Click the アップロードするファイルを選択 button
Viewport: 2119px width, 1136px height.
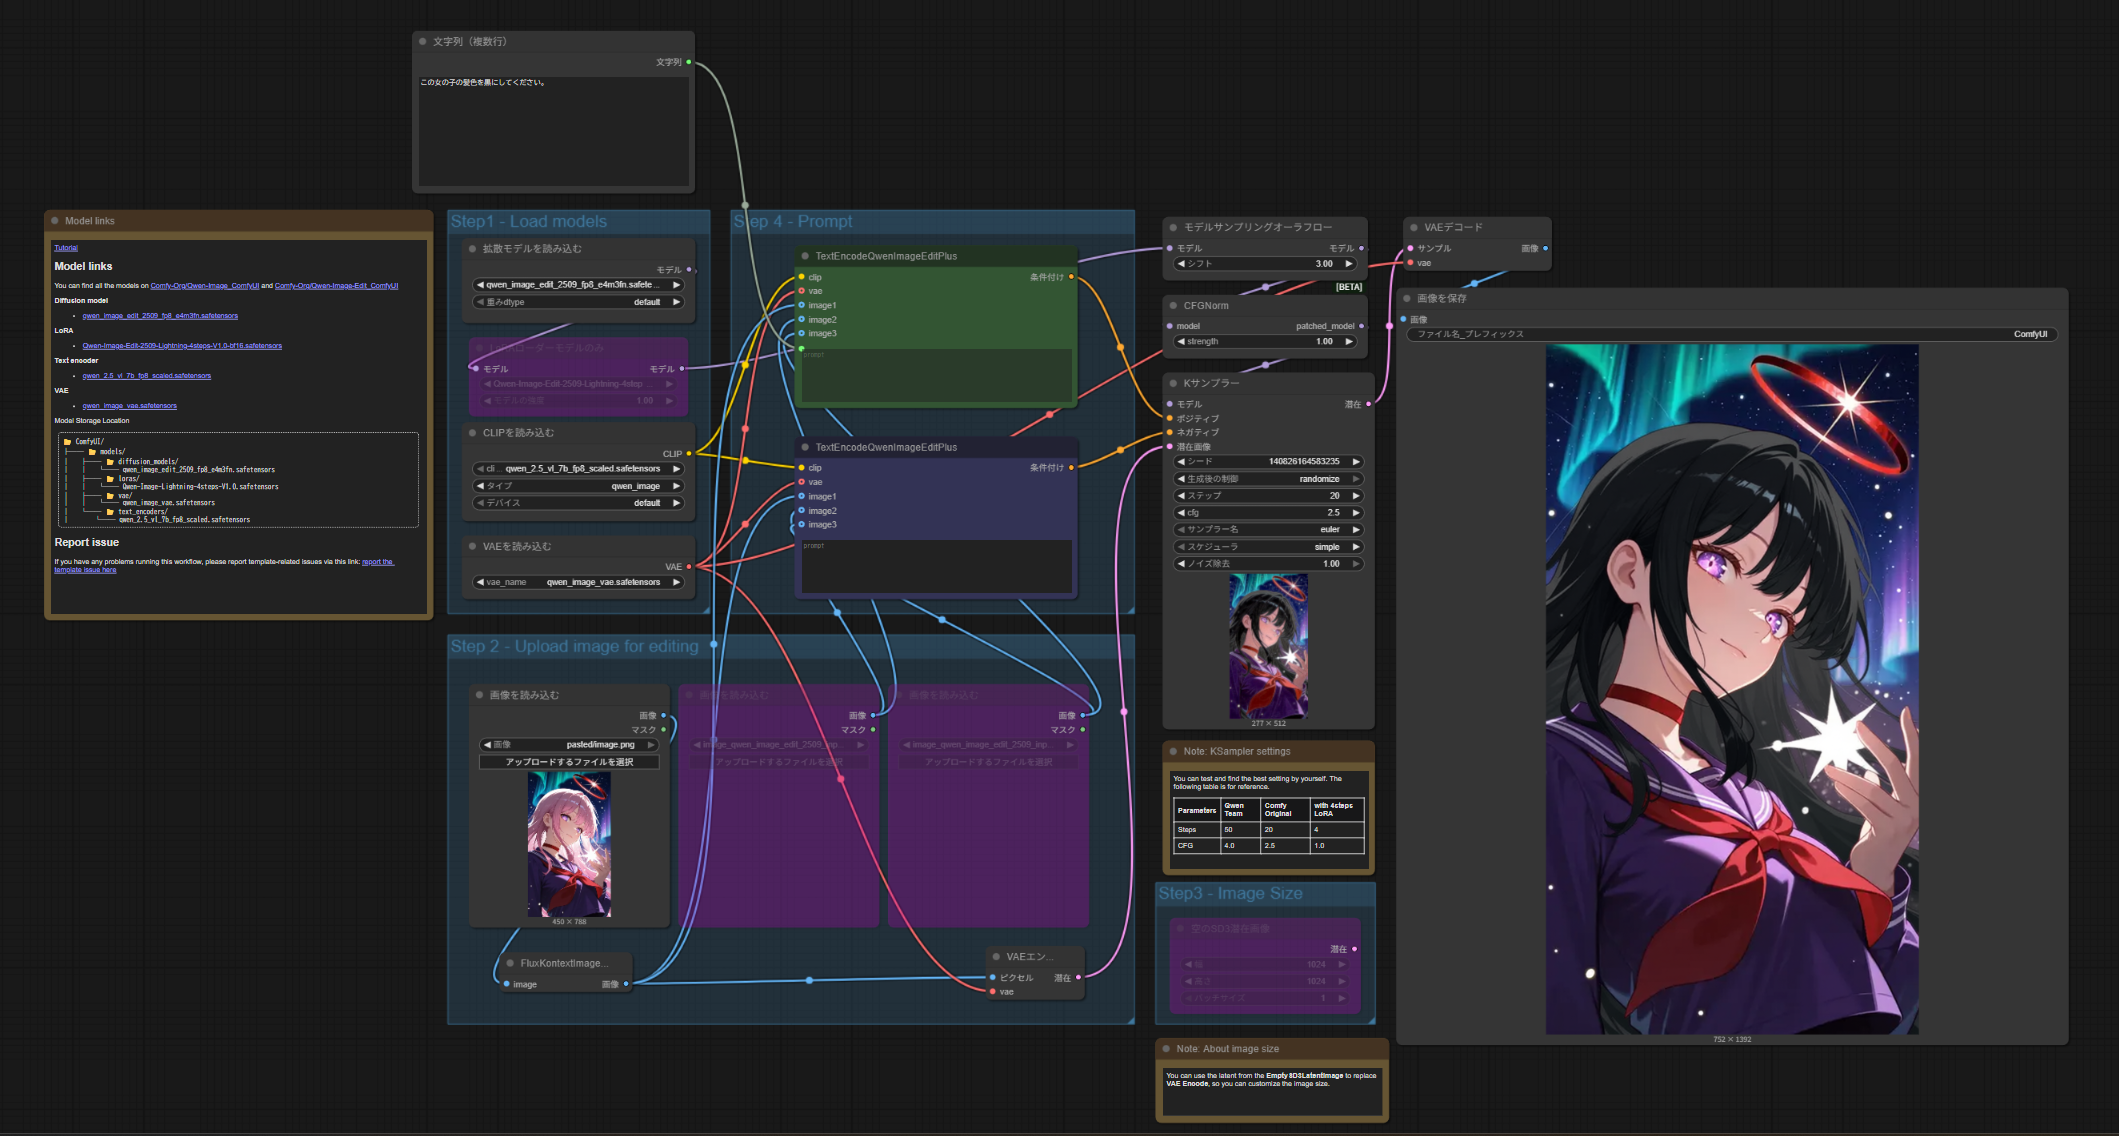pyautogui.click(x=569, y=762)
